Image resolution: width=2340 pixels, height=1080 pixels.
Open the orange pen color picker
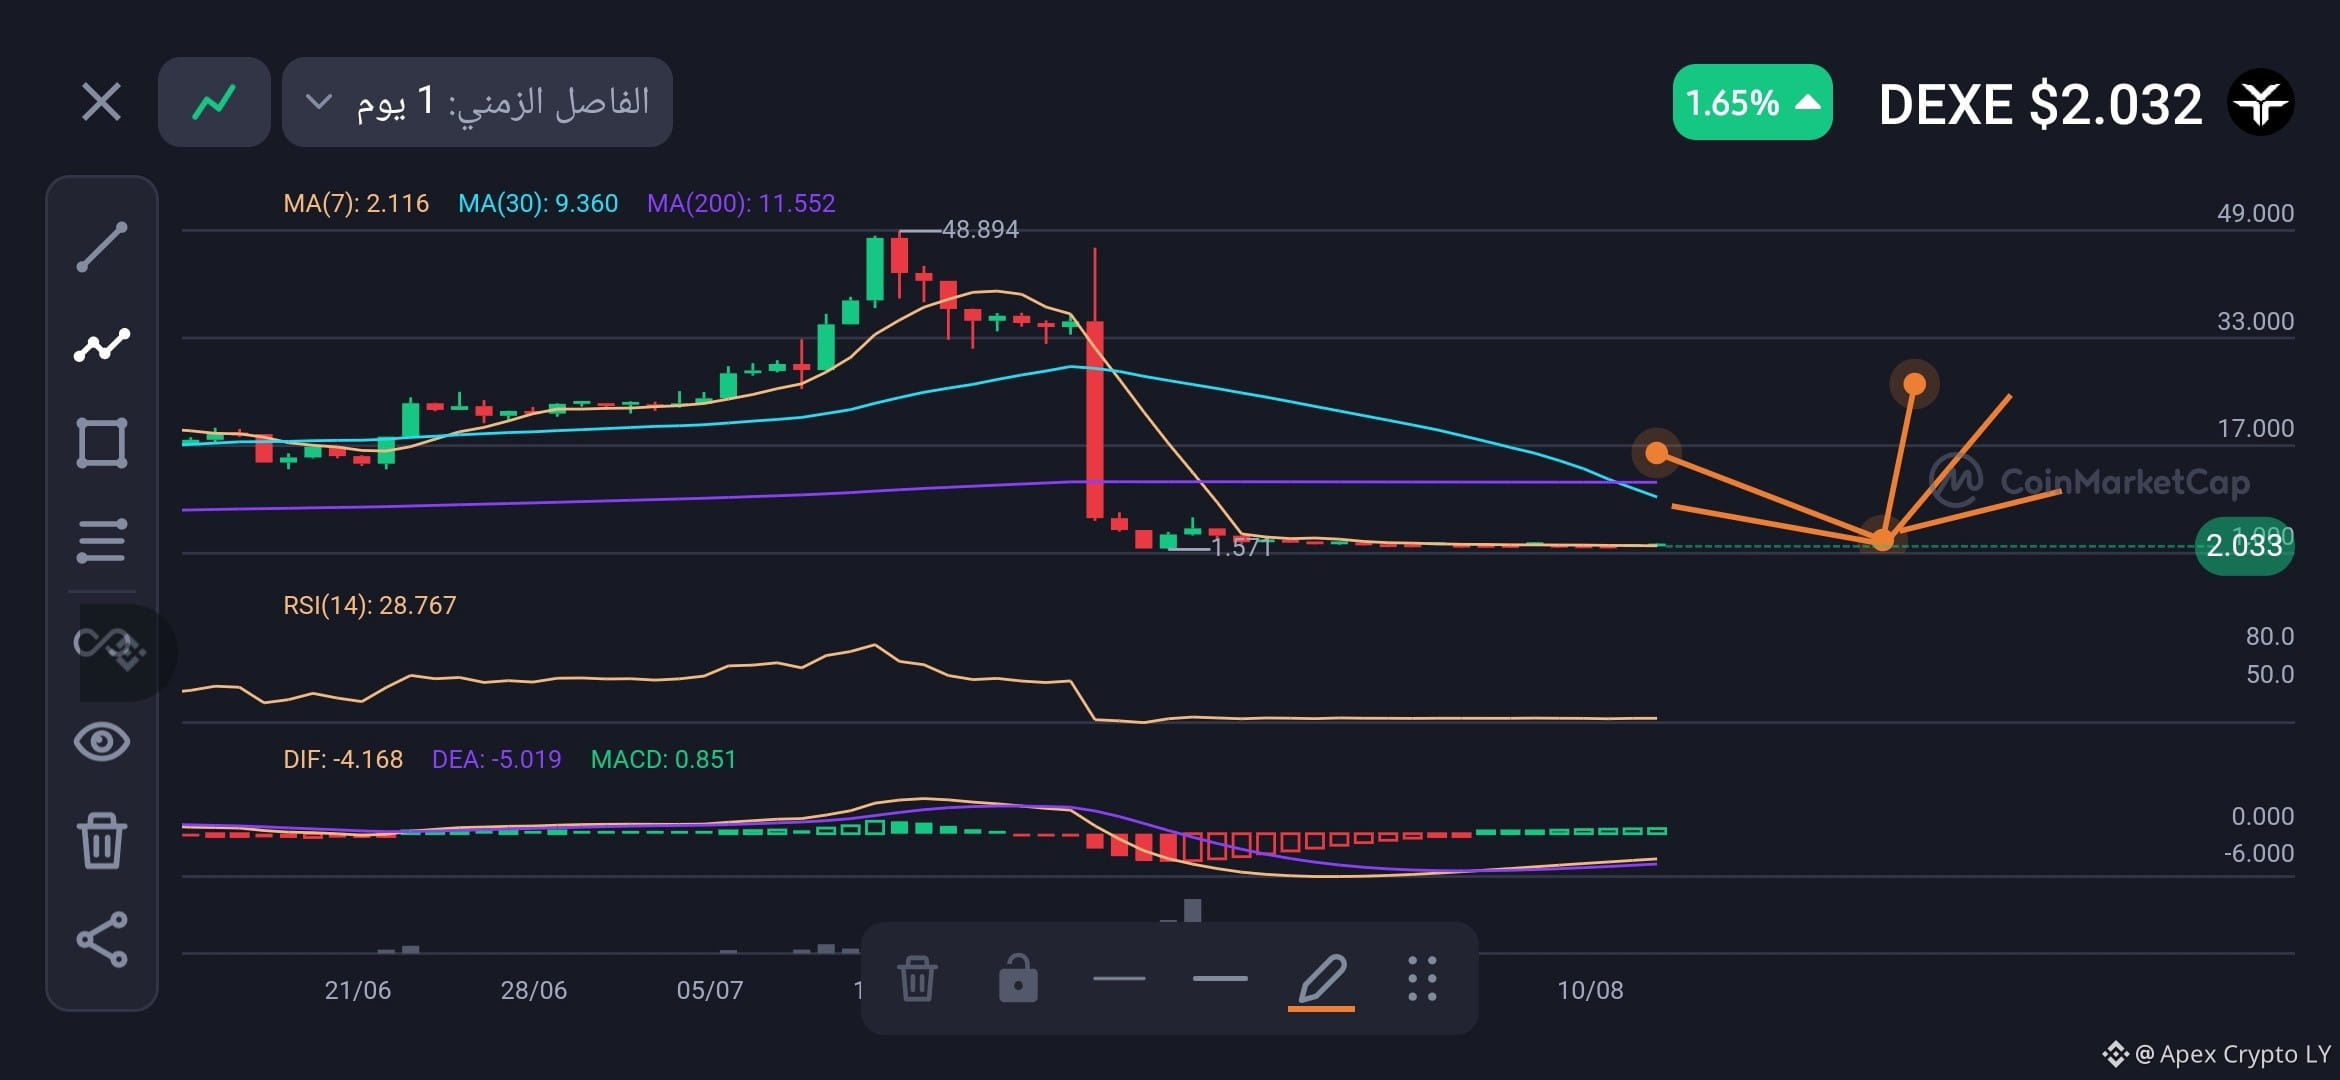[x=1321, y=981]
